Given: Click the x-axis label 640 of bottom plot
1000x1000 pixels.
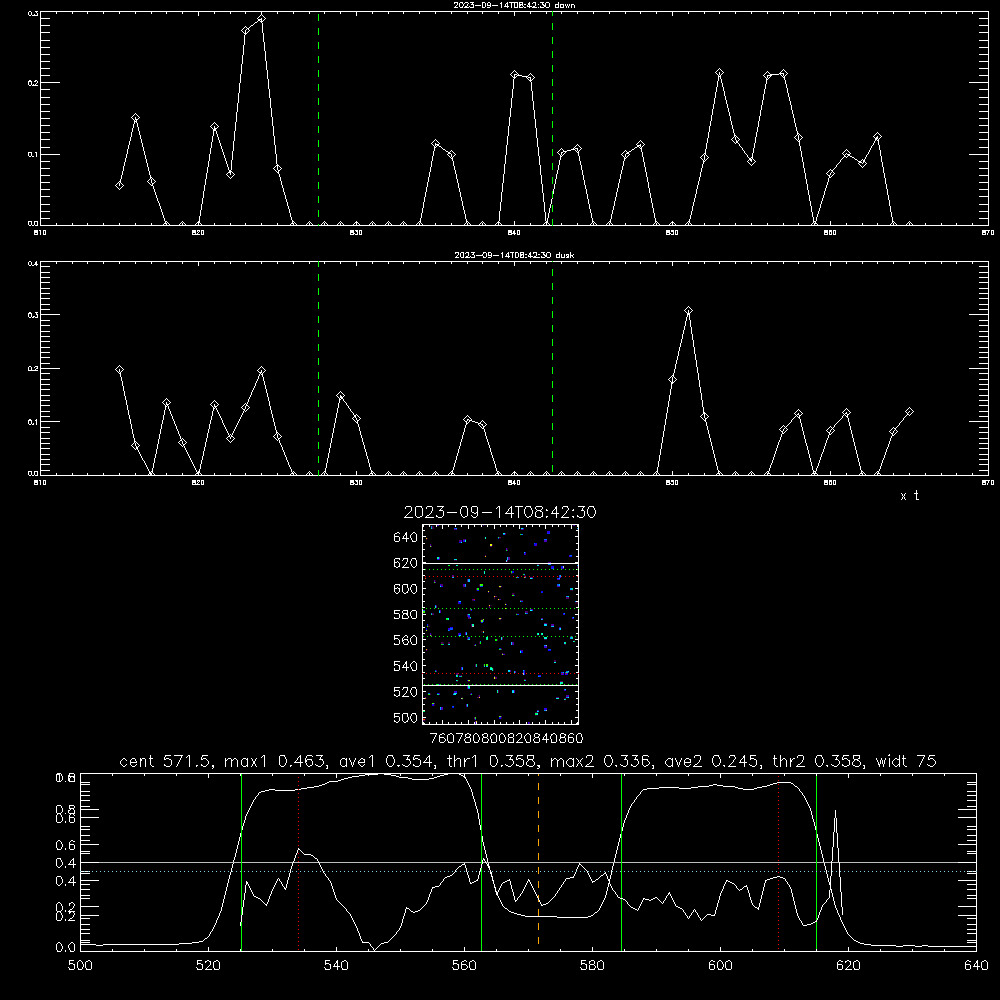Looking at the screenshot, I should tap(976, 966).
